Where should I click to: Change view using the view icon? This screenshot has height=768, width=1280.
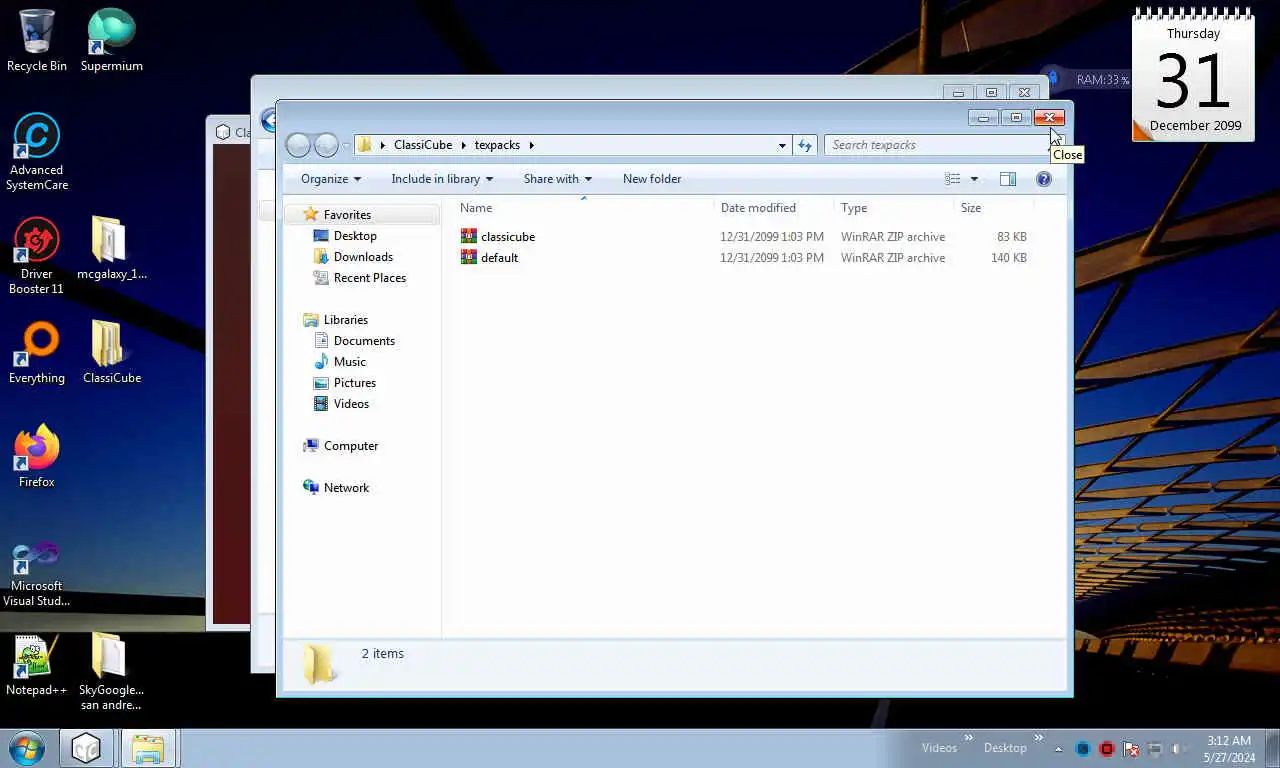coord(953,179)
